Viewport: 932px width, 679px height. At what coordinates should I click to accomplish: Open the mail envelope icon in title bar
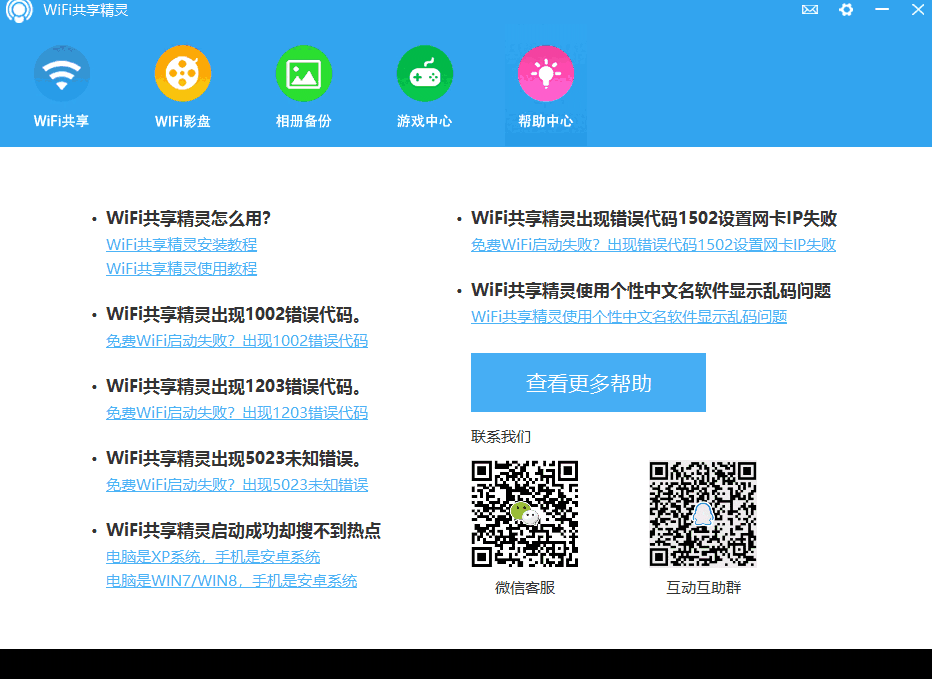point(810,10)
